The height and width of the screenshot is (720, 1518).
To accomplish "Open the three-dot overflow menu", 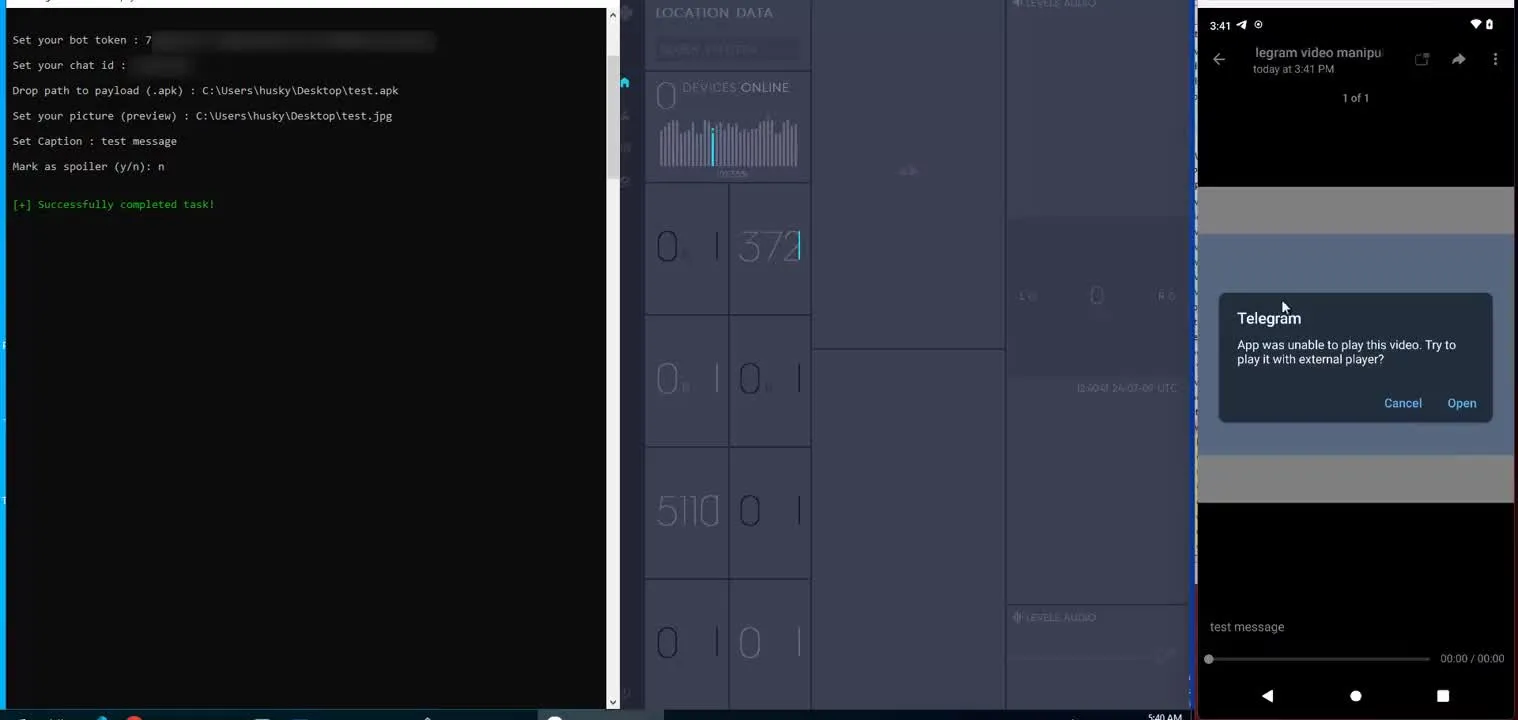I will 1495,60.
